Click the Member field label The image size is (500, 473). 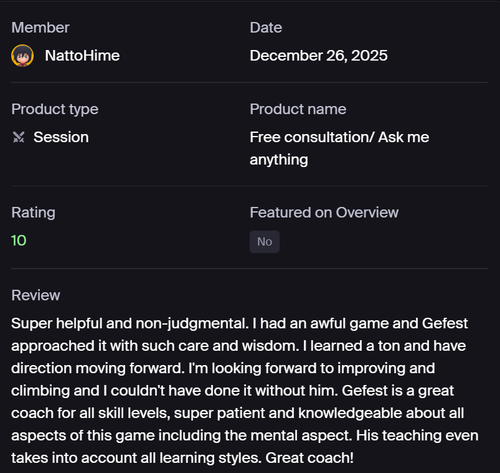[40, 28]
